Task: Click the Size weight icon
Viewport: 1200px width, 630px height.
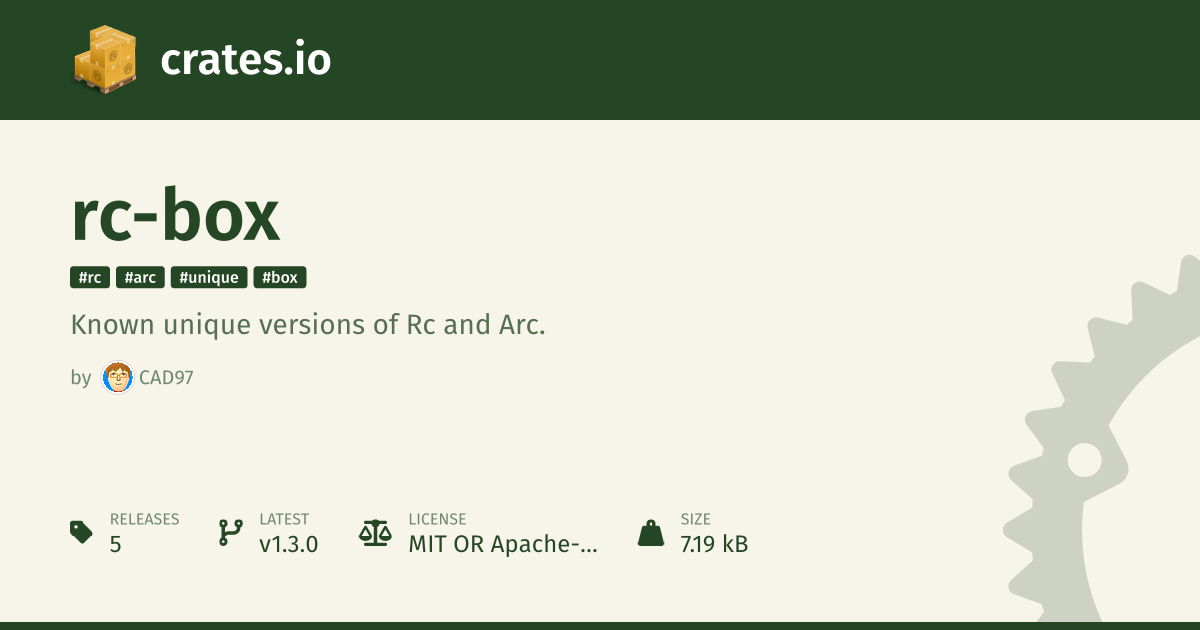Action: 651,532
